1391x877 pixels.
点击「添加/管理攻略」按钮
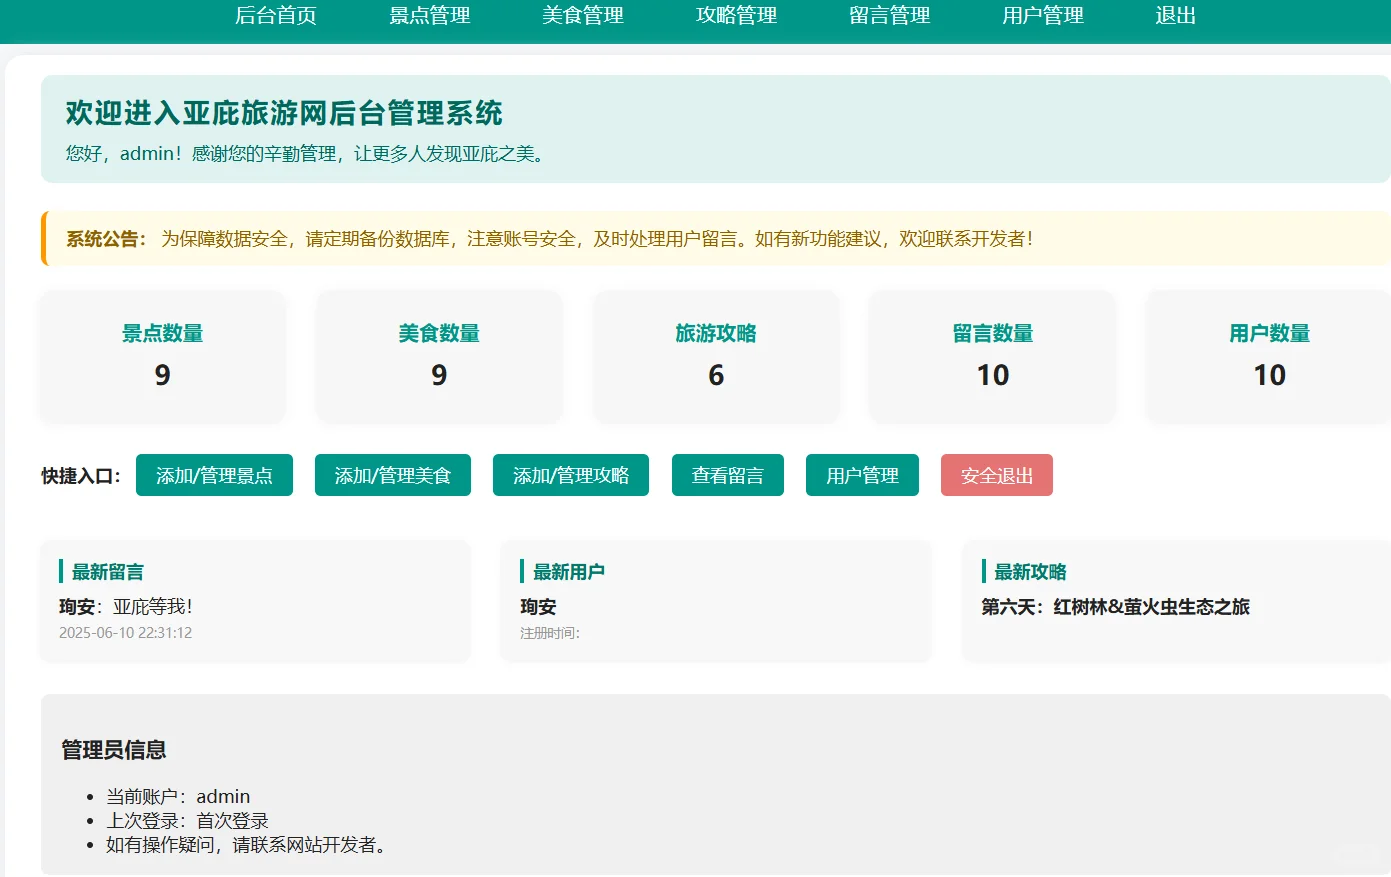[570, 475]
